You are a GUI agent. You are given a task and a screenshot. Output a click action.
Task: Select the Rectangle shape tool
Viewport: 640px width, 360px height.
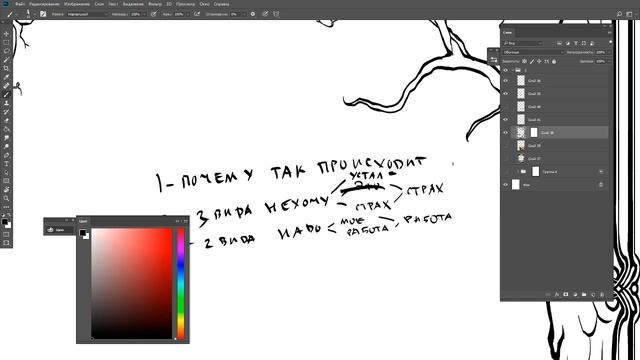click(6, 181)
